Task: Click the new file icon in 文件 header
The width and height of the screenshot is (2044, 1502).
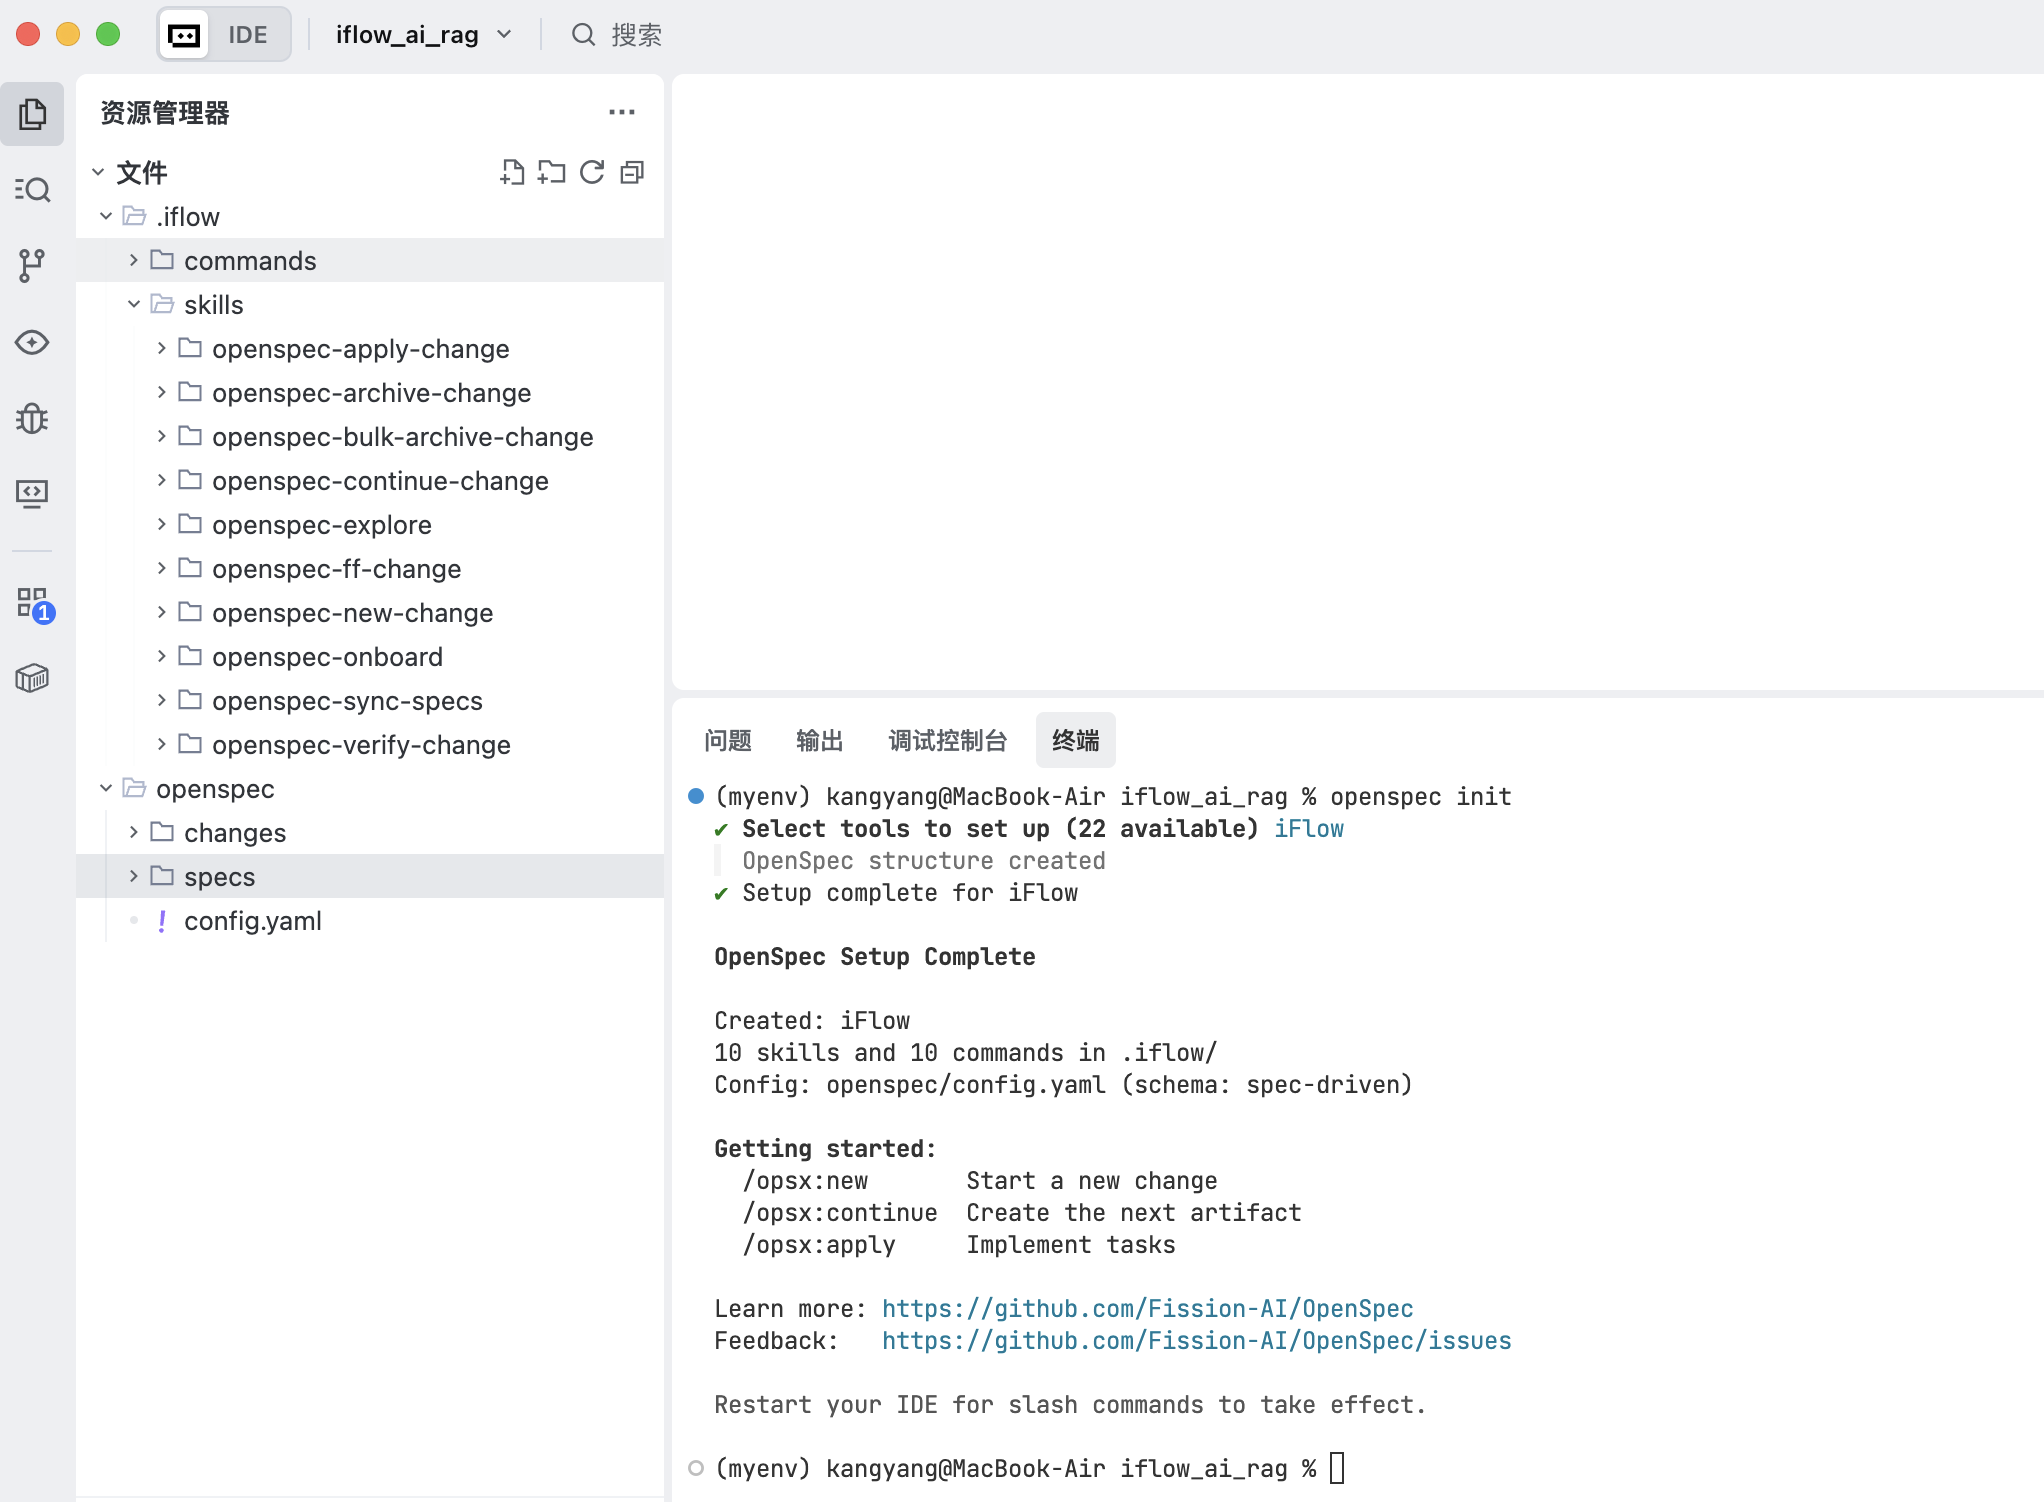Action: point(512,172)
